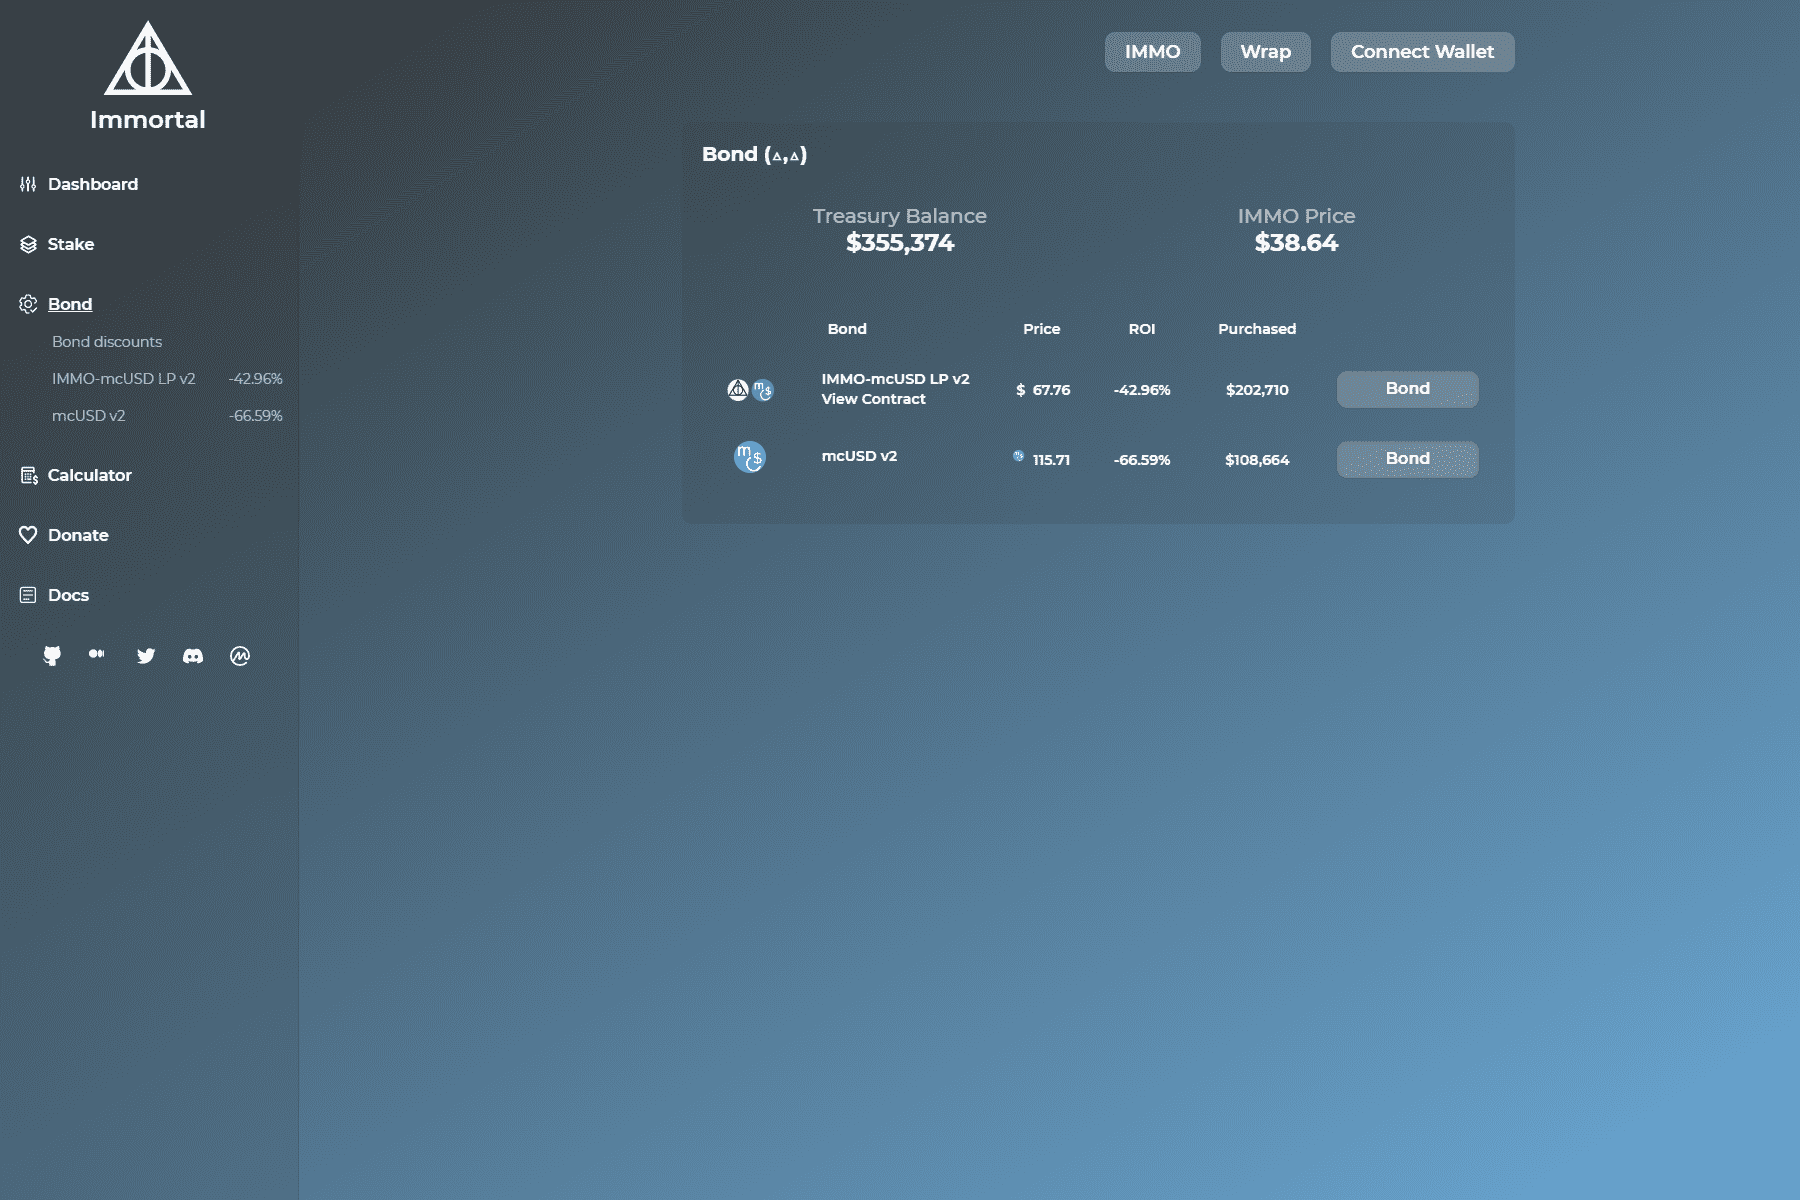Select the Dashboard sliders icon
Screen dimensions: 1800x1200
(x=27, y=184)
